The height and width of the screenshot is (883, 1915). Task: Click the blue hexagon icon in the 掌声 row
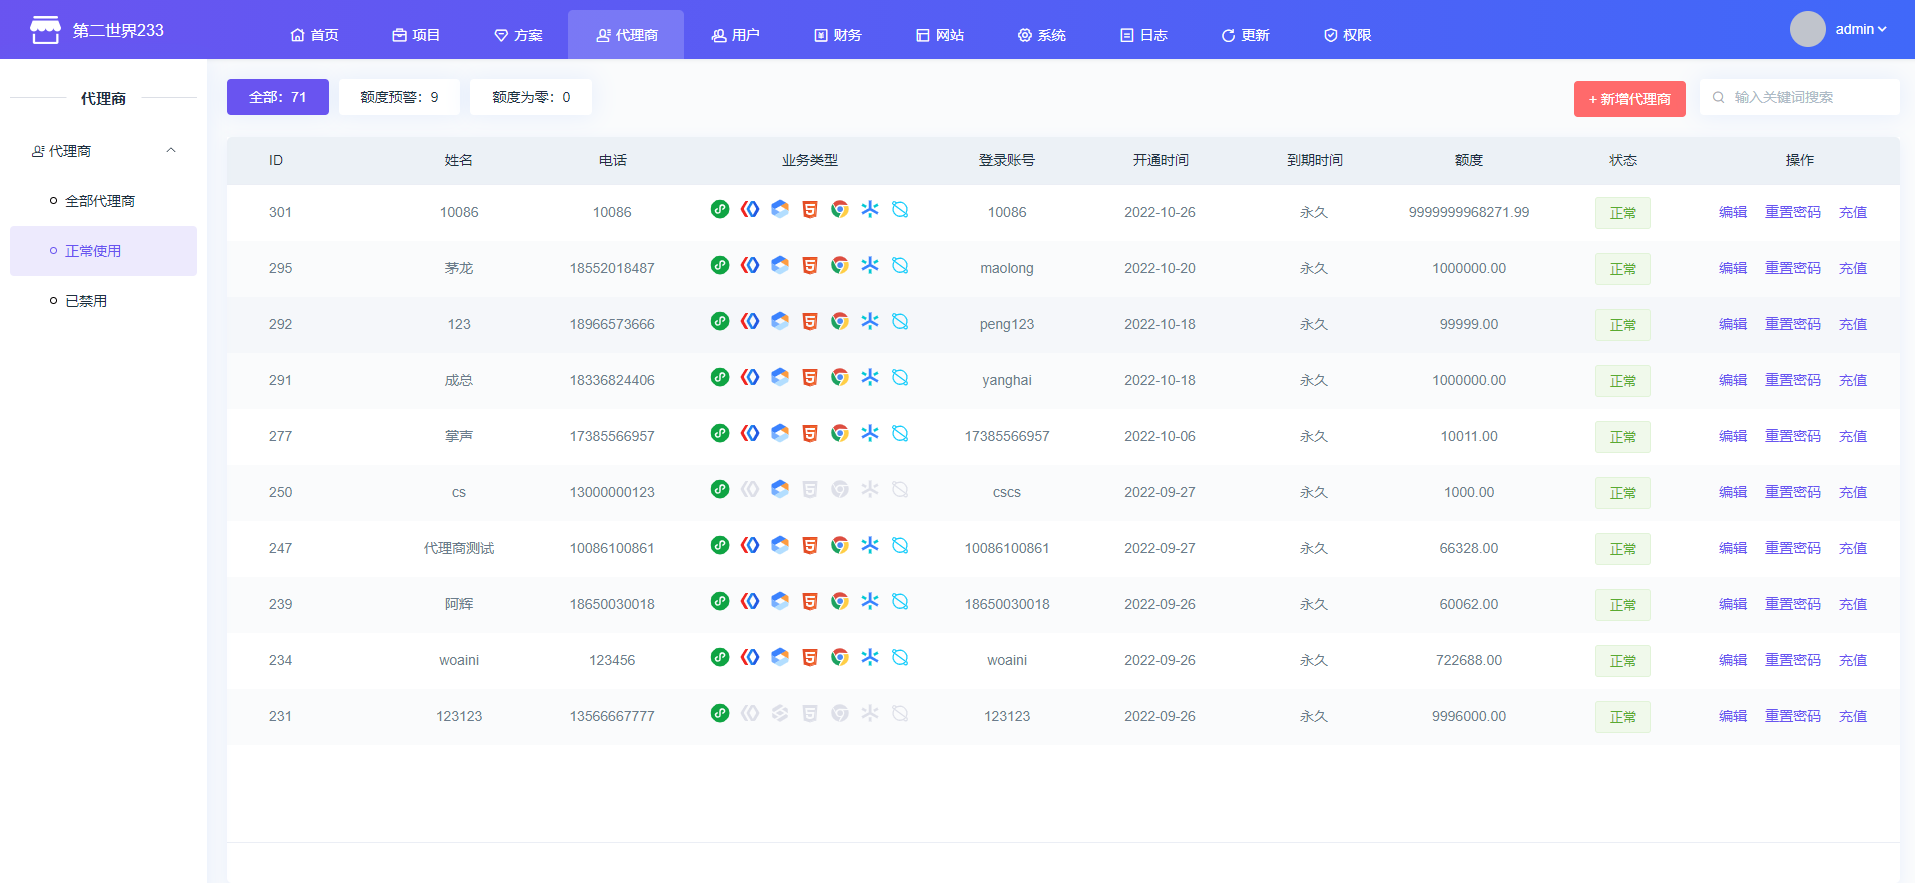[780, 433]
